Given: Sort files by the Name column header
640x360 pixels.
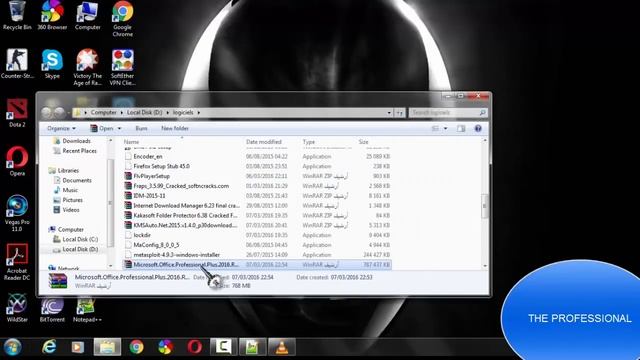Looking at the screenshot, I should pyautogui.click(x=131, y=142).
